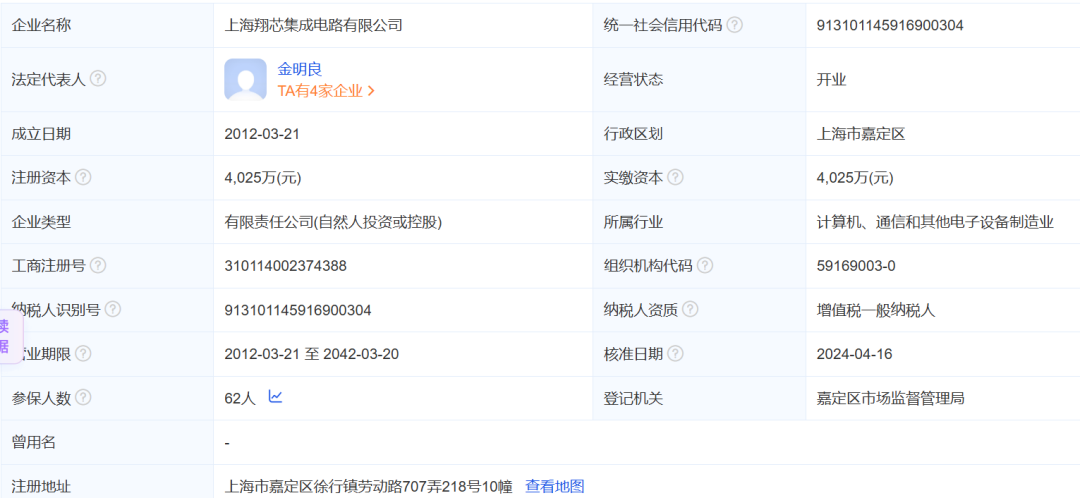The image size is (1080, 498).
Task: Click help icon beside 注册资本
Action: click(83, 177)
